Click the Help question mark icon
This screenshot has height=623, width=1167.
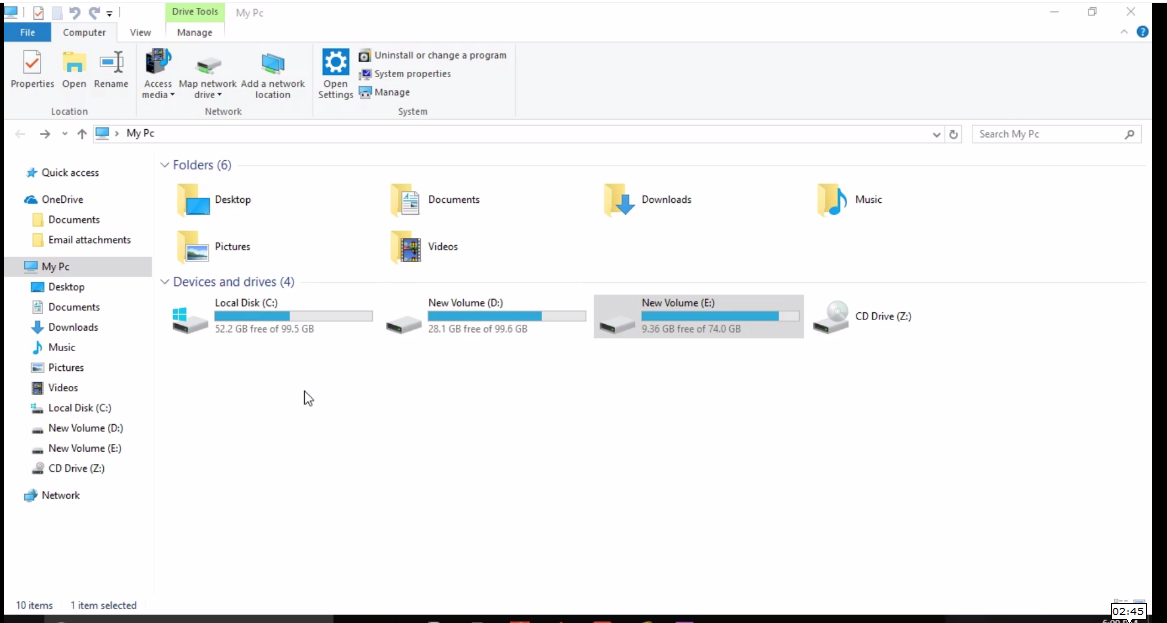1142,32
